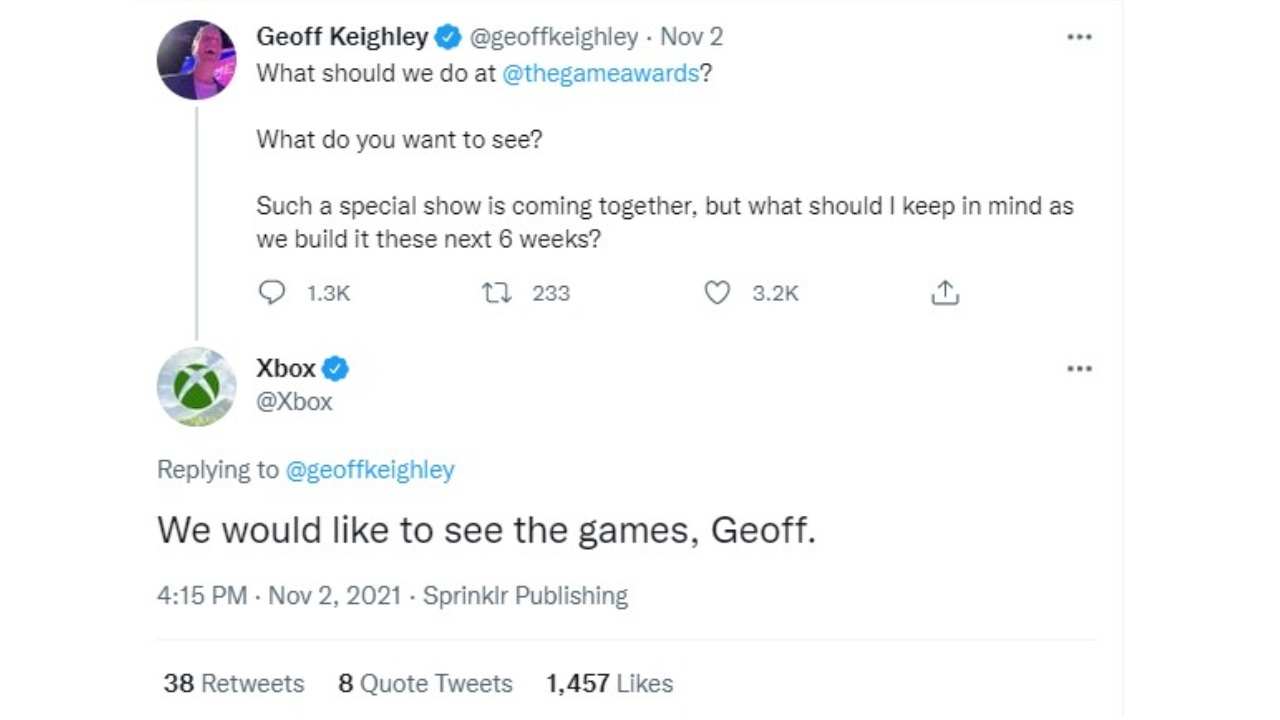Click Geoff Keighley's profile picture
The height and width of the screenshot is (720, 1280).
pyautogui.click(x=196, y=60)
